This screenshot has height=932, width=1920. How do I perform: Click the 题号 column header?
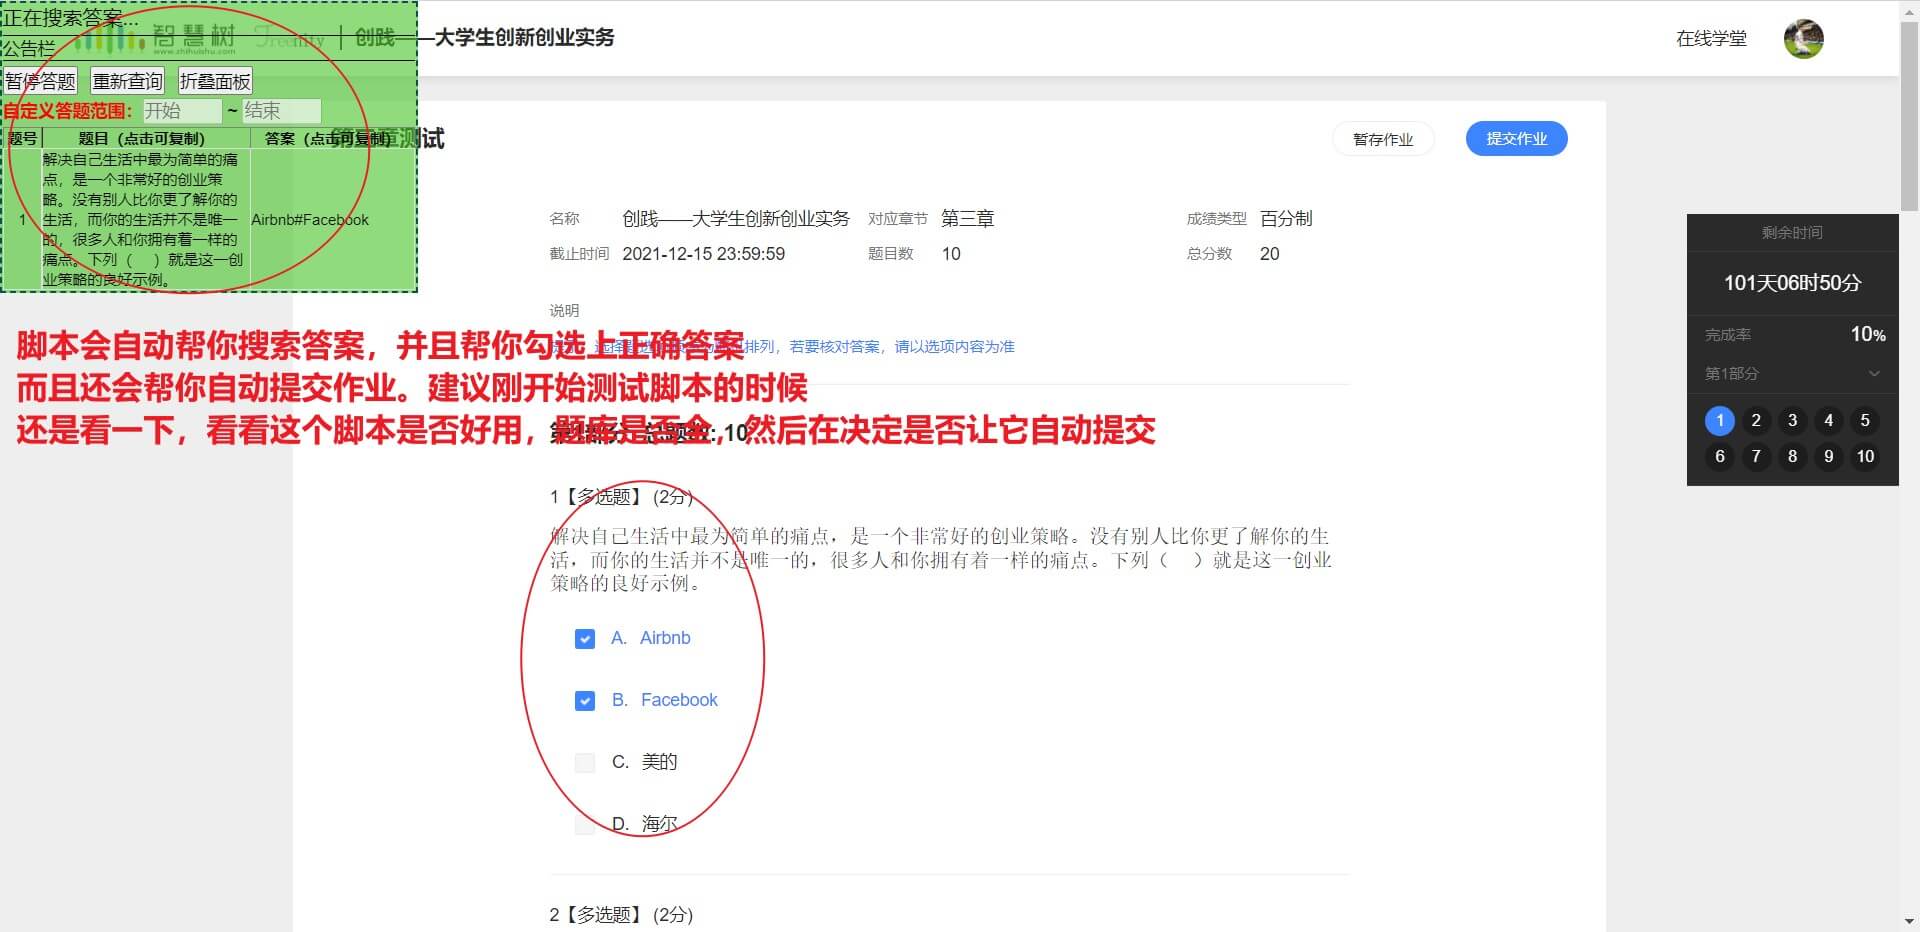[x=23, y=138]
